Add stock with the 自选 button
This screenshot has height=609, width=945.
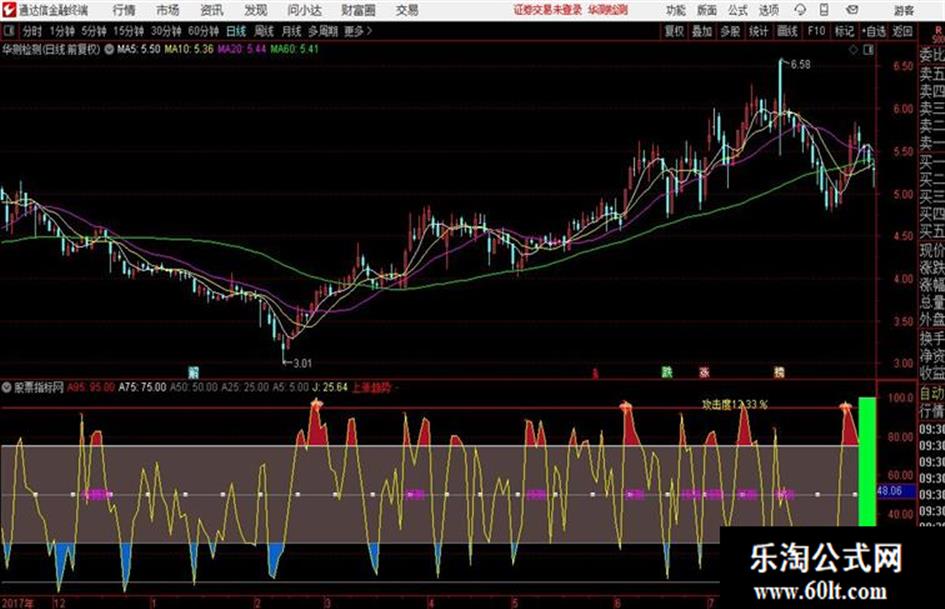[x=874, y=31]
